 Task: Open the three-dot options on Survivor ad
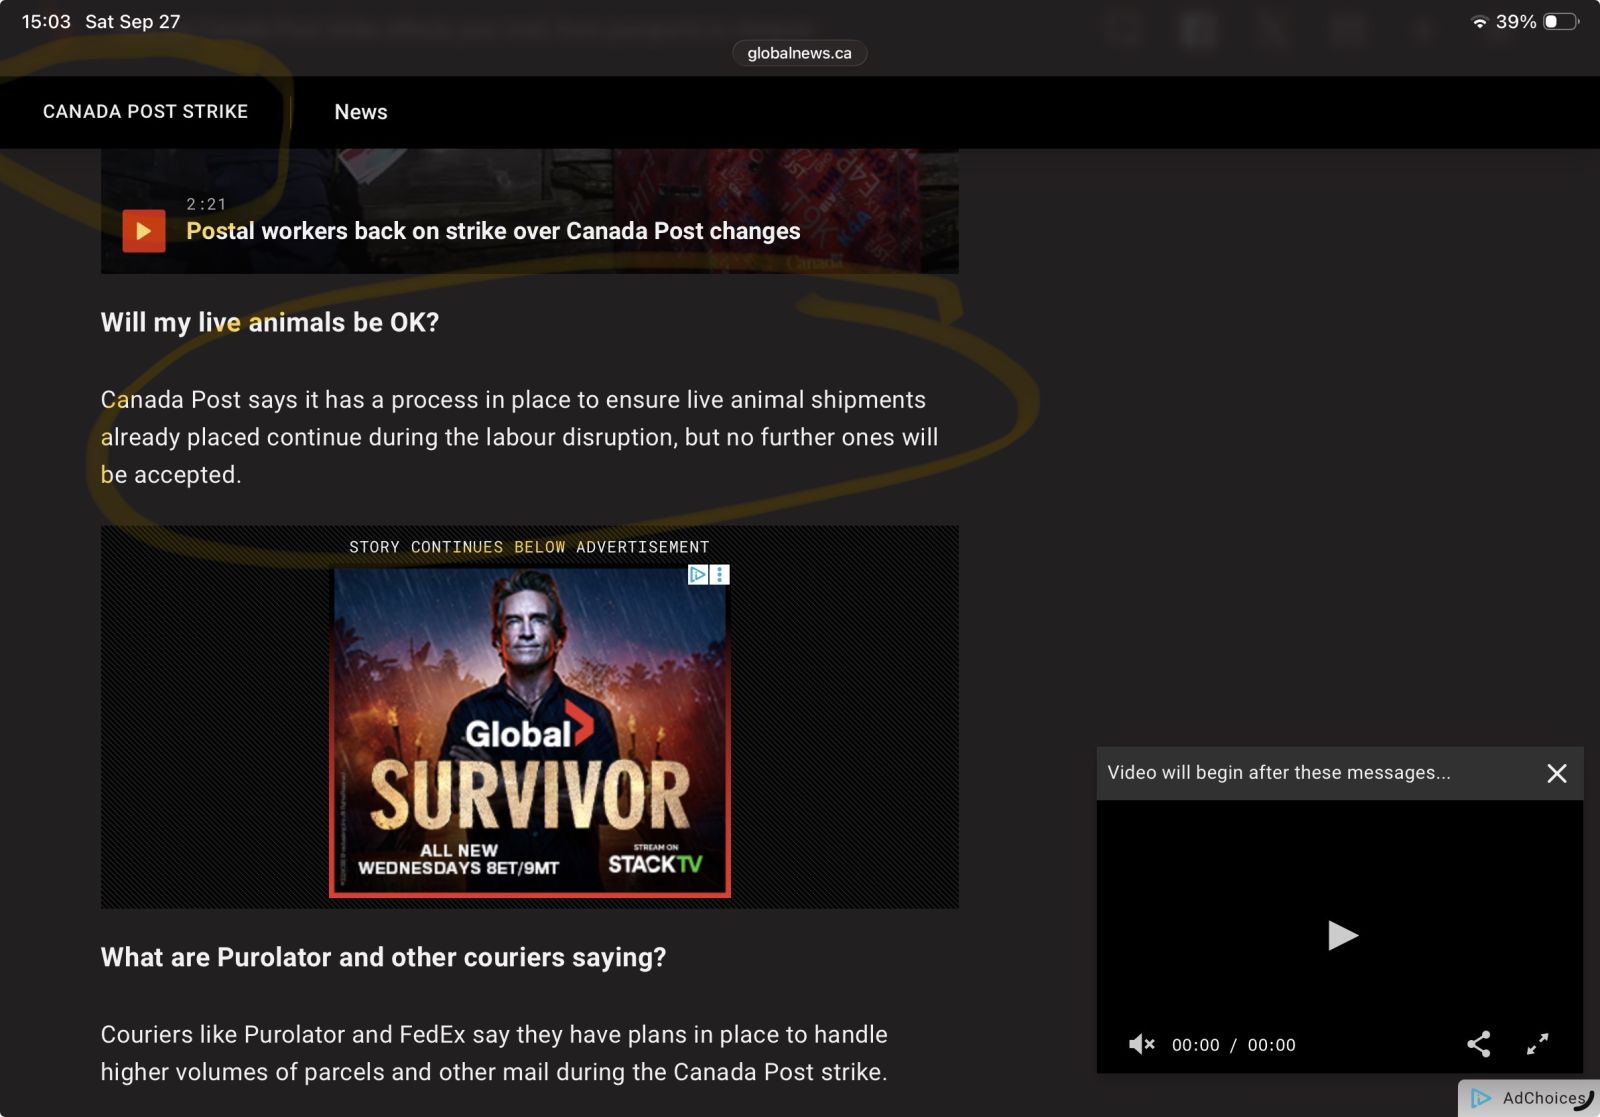720,575
